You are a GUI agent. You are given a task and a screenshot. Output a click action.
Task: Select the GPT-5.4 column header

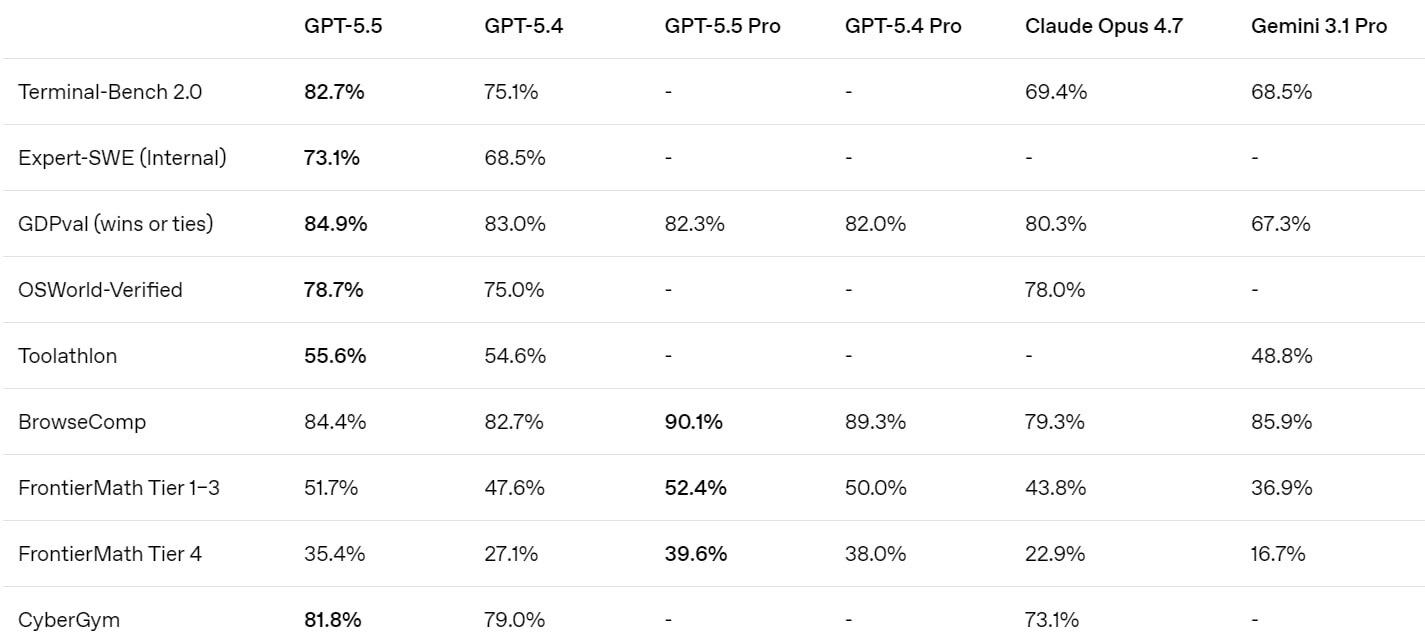coord(523,27)
